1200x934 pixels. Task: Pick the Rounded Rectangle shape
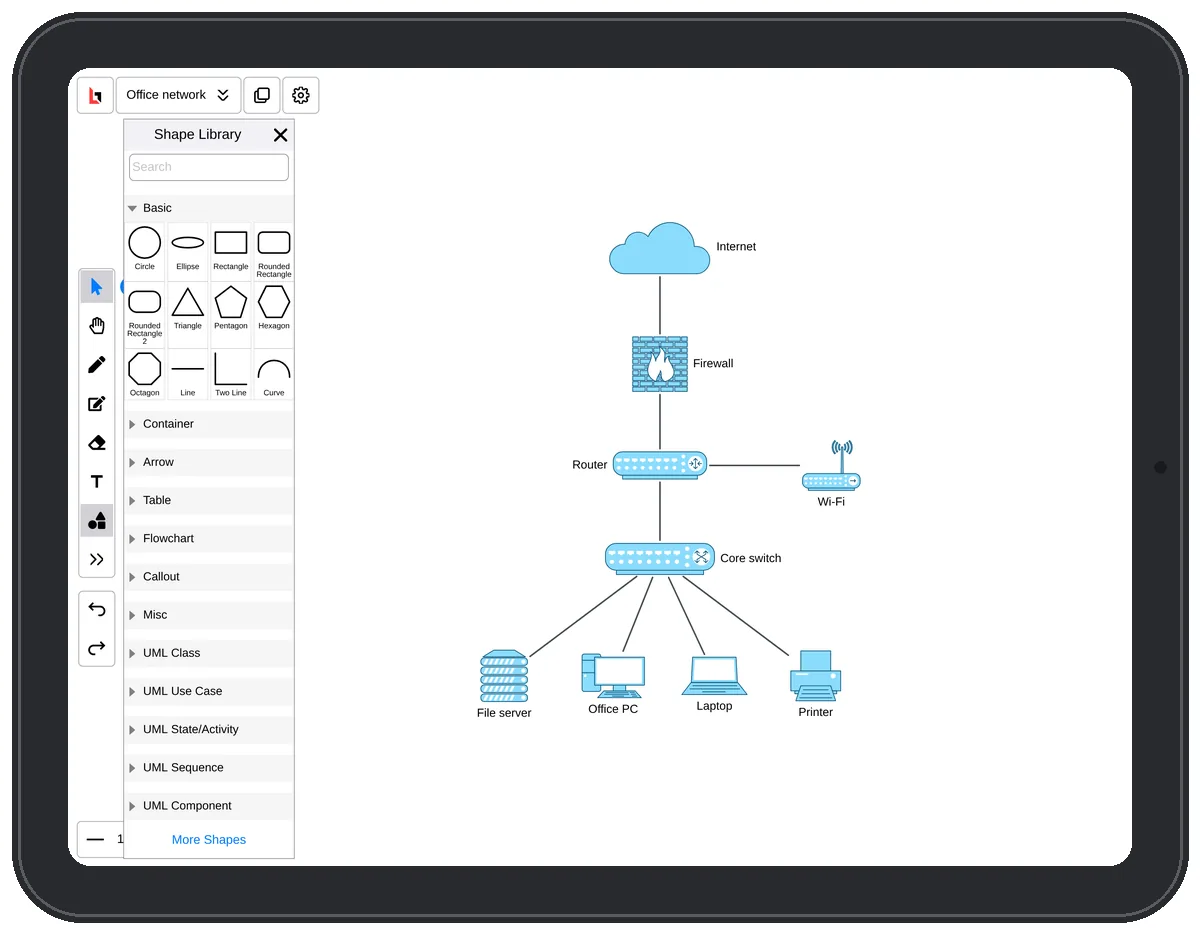(274, 251)
